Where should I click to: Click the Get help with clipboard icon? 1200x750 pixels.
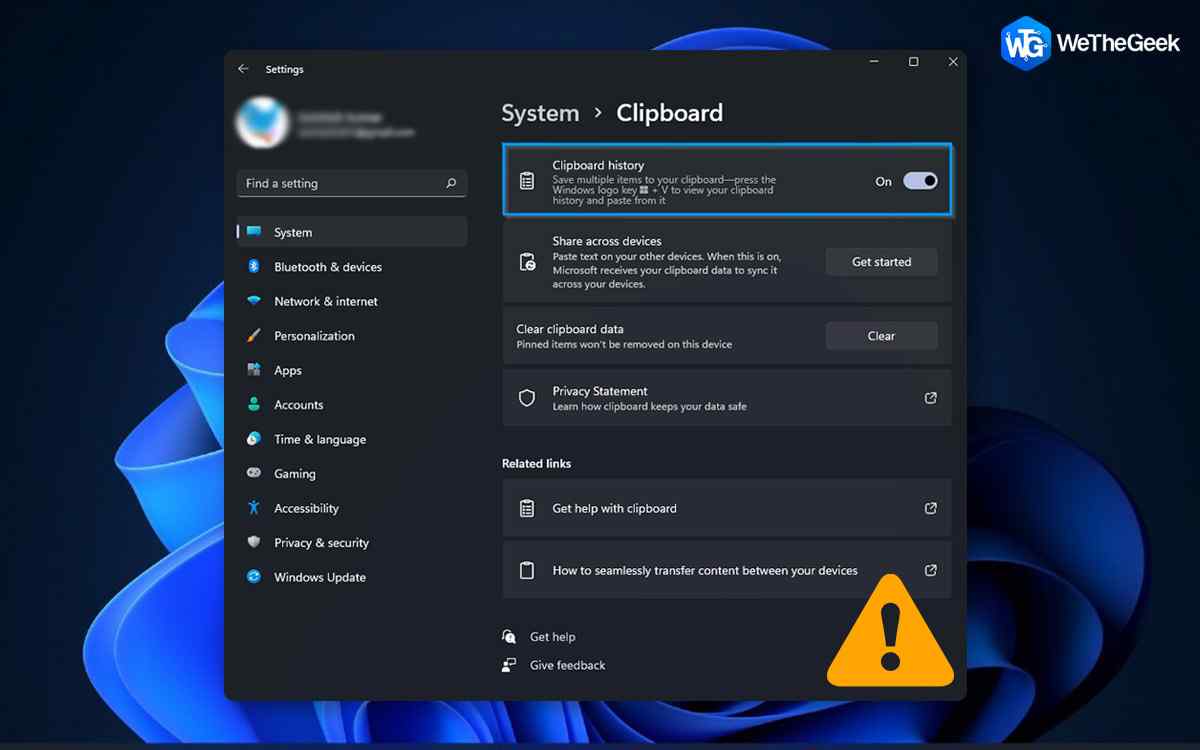coord(527,508)
